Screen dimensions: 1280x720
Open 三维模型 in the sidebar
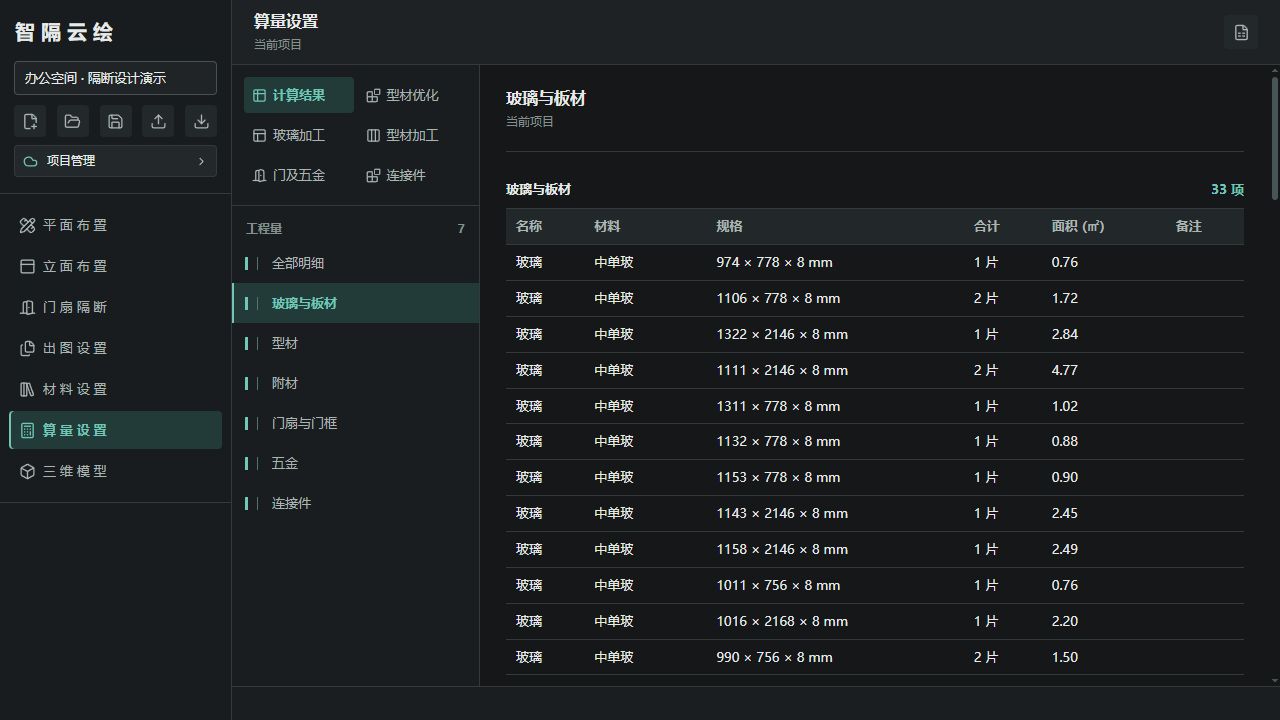pos(115,471)
